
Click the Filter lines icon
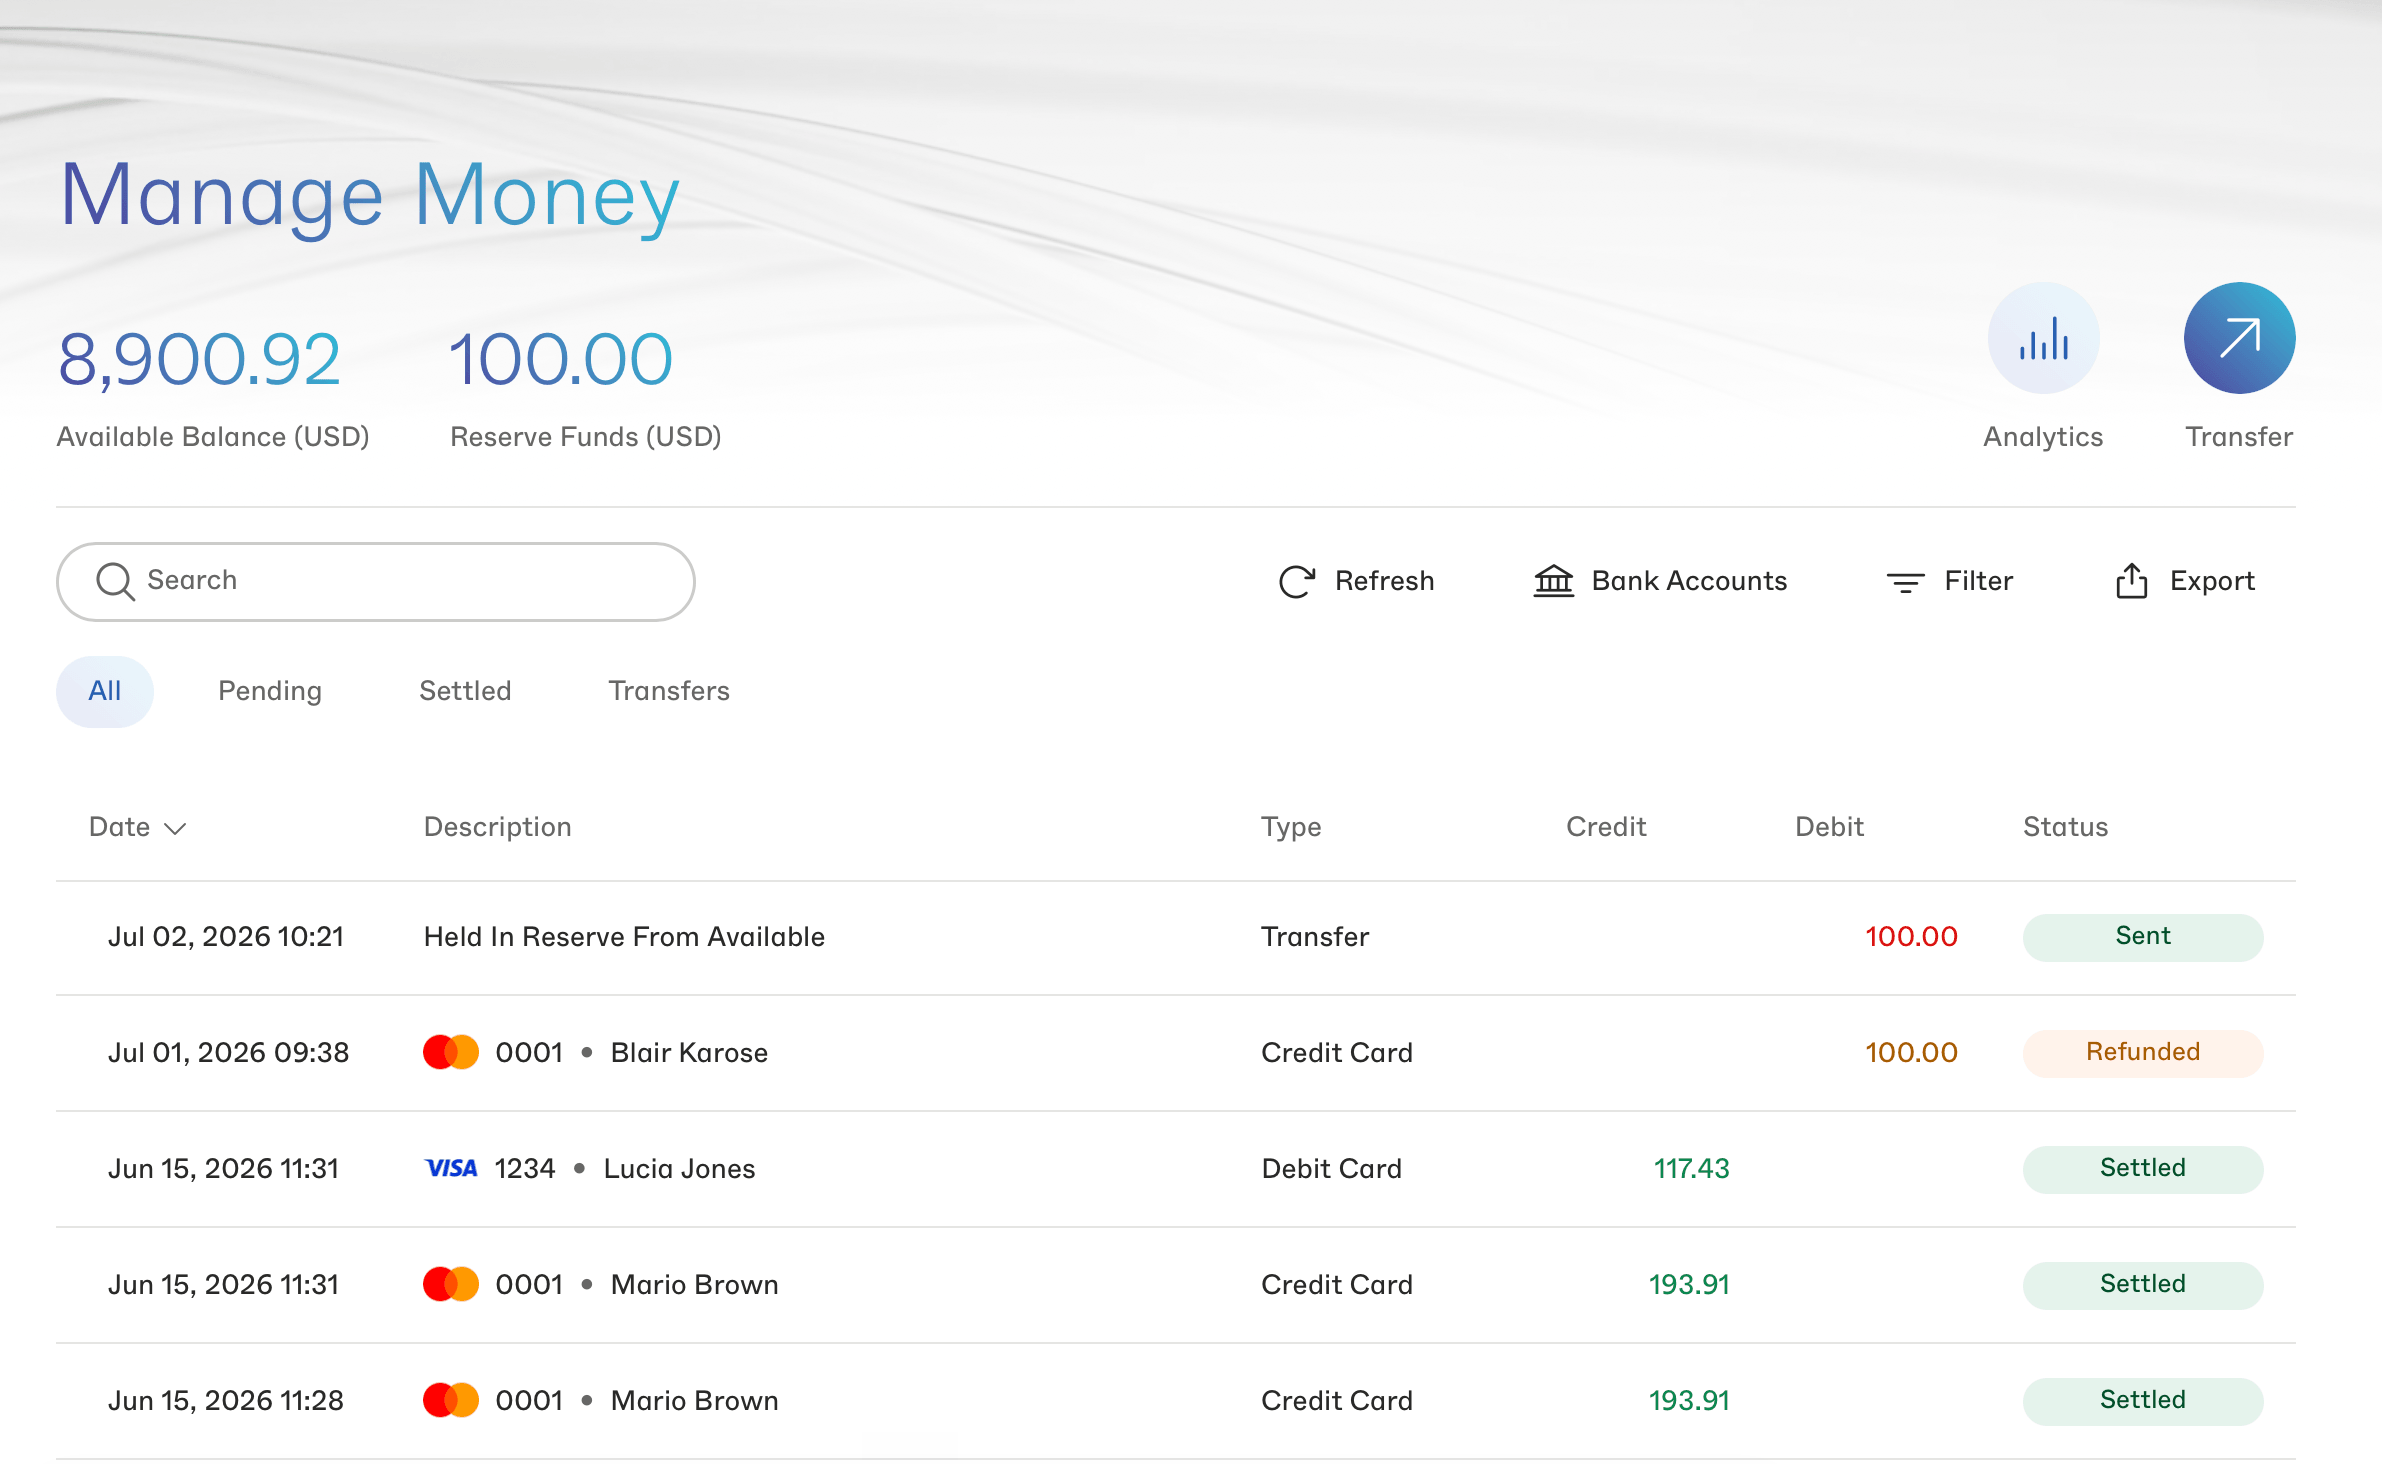point(1905,582)
